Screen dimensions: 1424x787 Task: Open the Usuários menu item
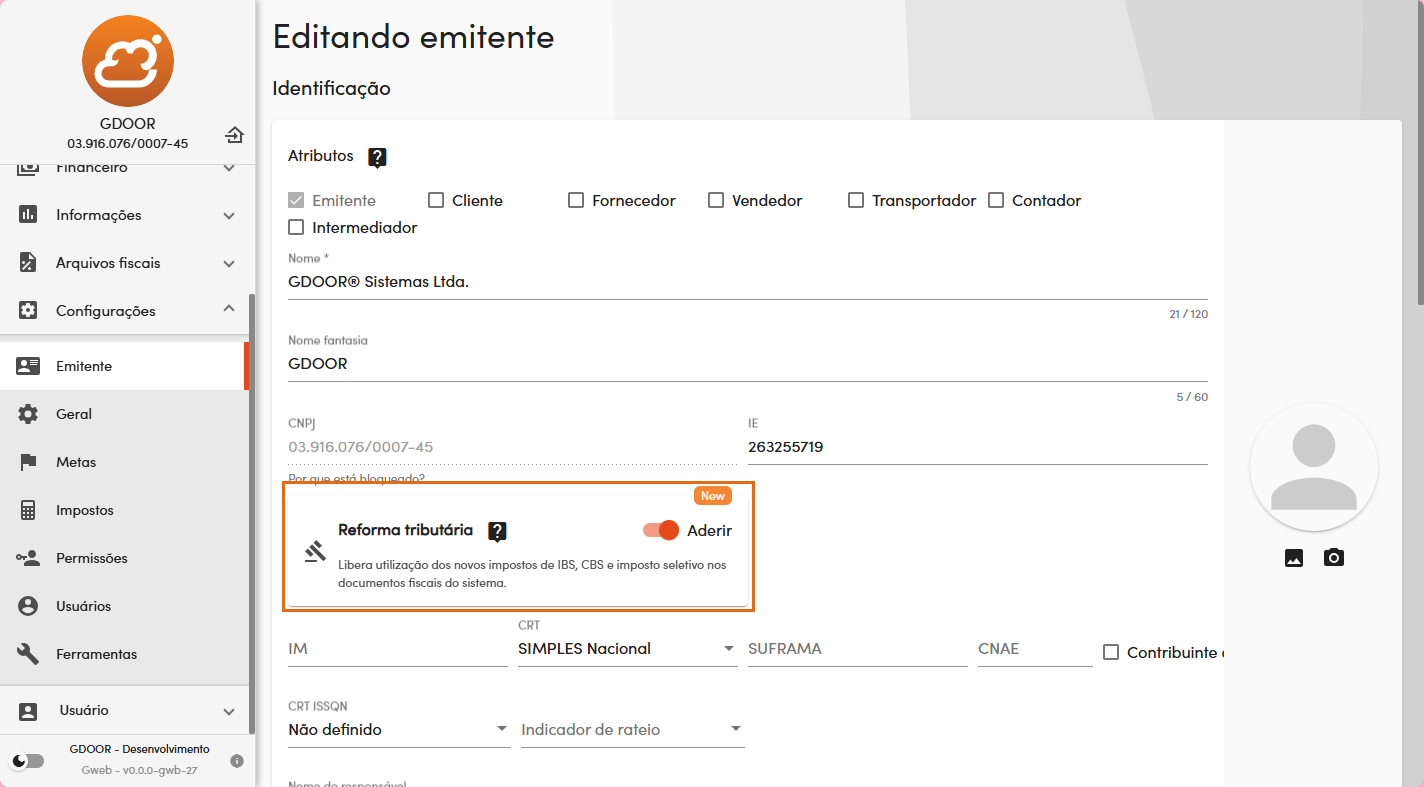click(124, 606)
